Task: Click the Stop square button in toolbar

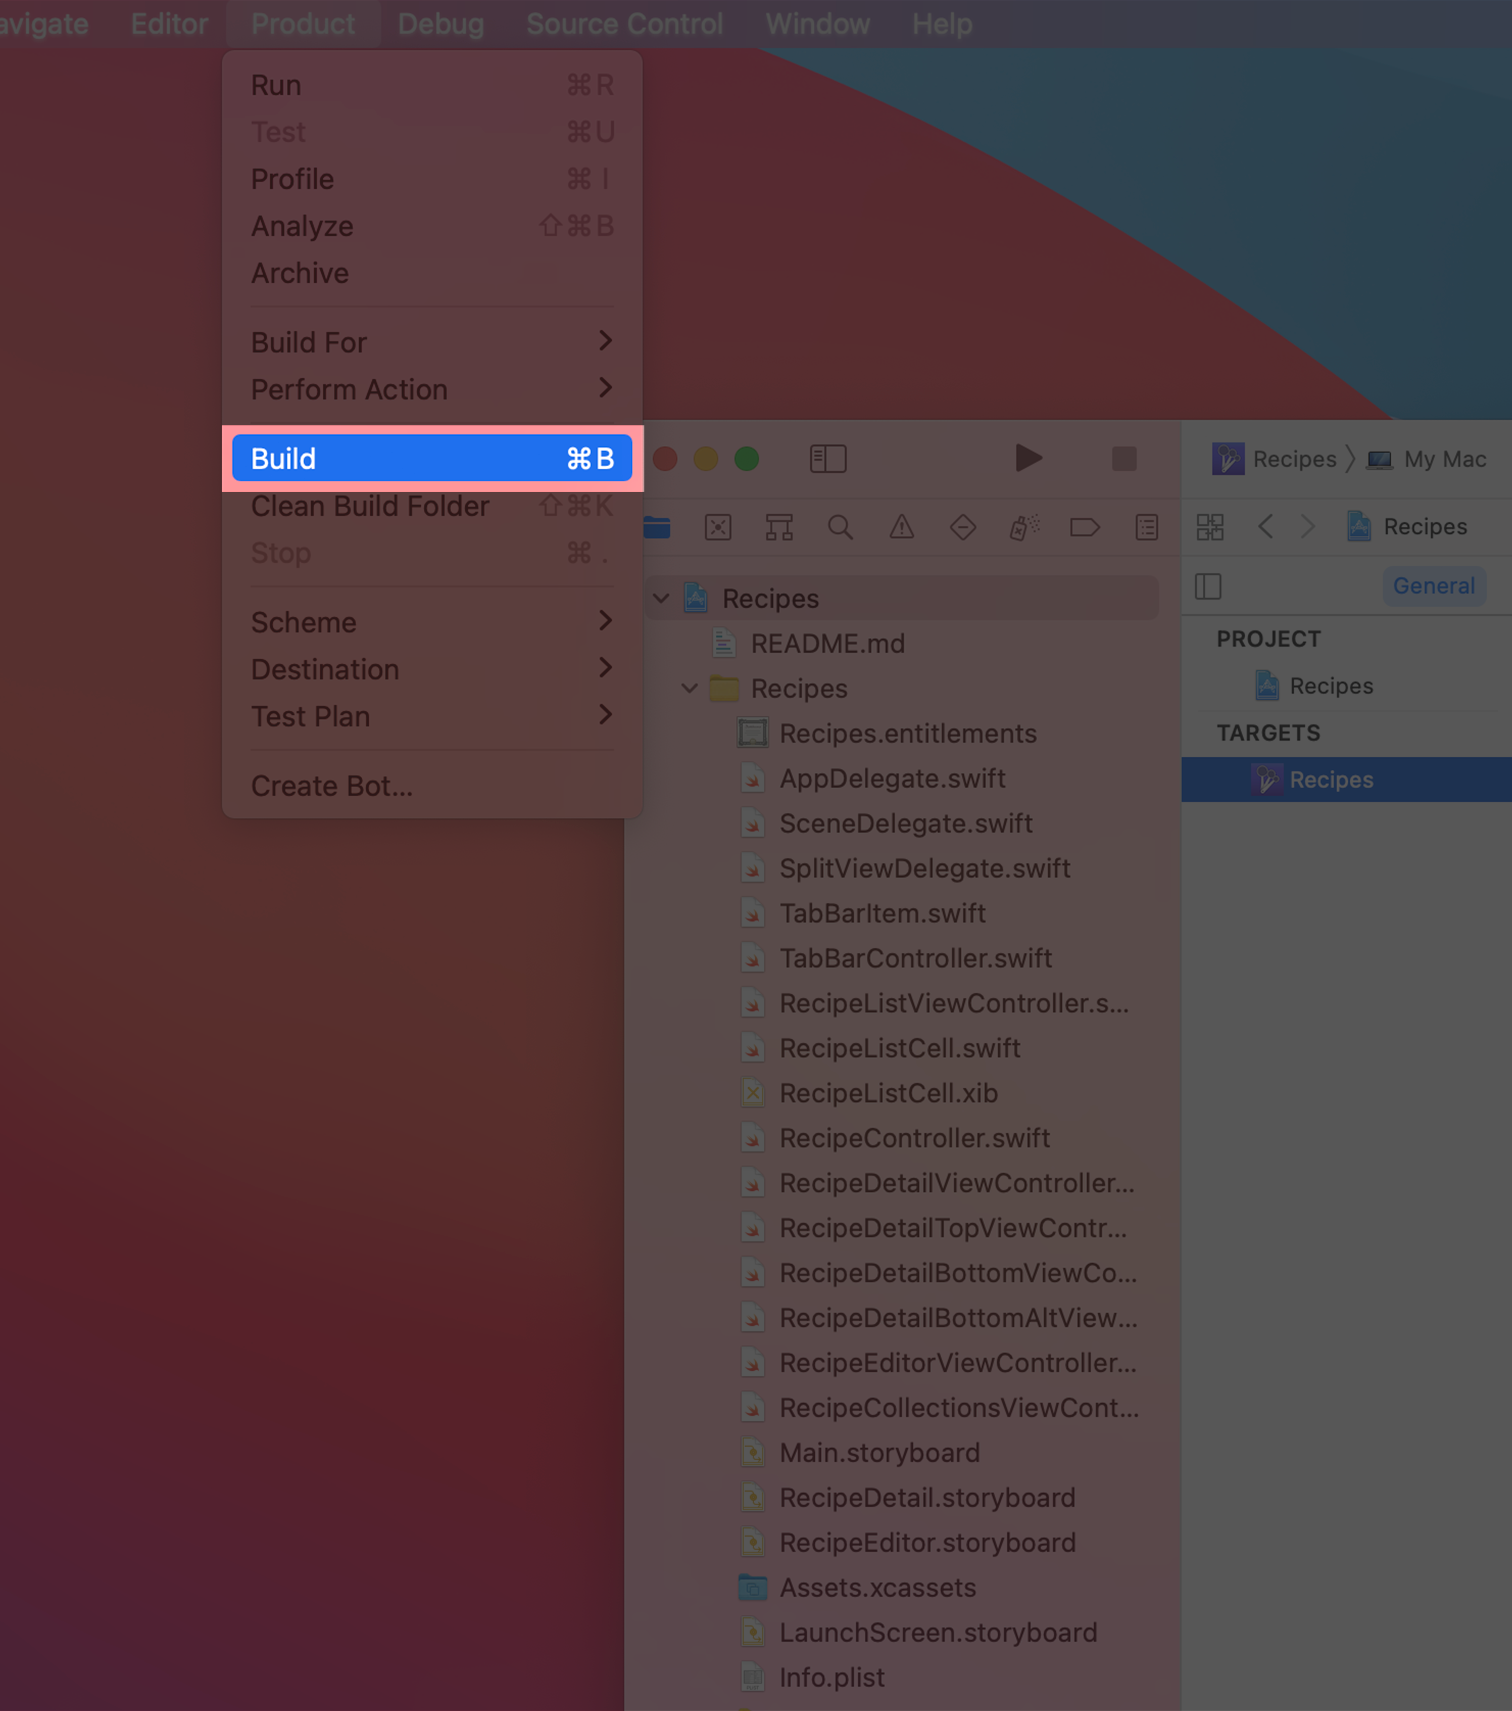Action: point(1124,459)
